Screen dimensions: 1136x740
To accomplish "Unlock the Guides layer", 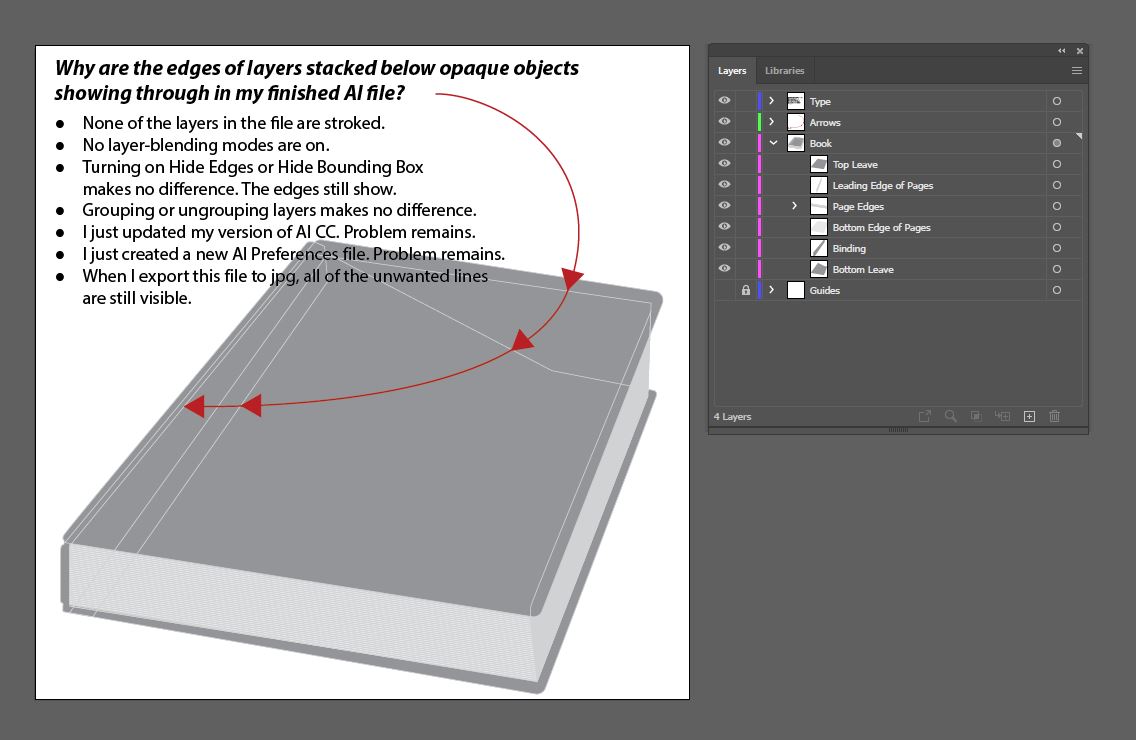I will pyautogui.click(x=746, y=290).
